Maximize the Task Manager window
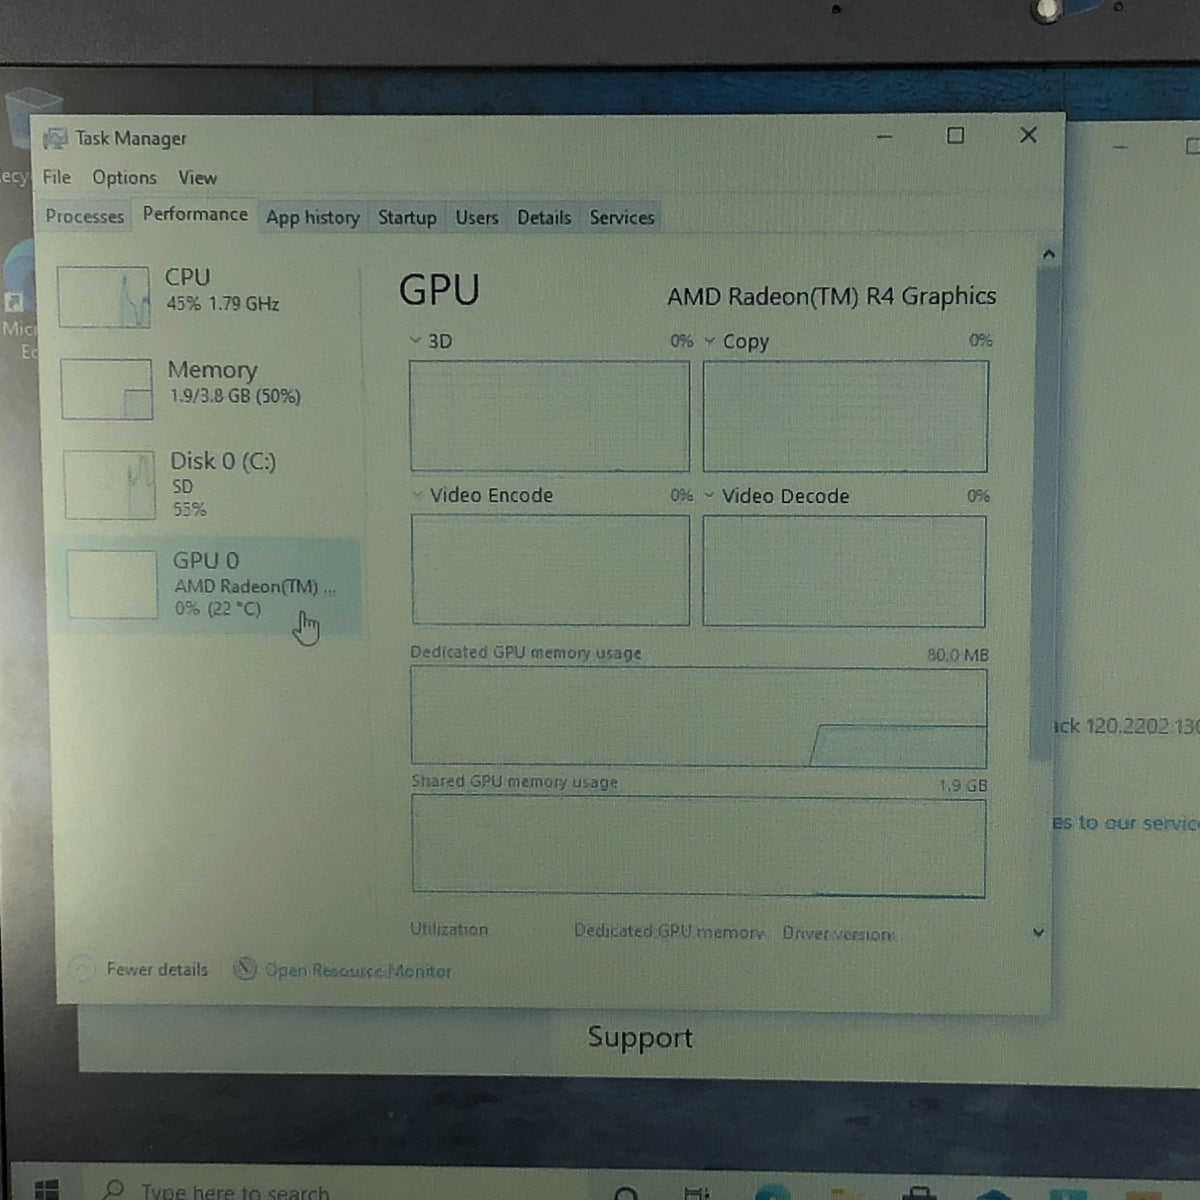This screenshot has height=1200, width=1200. [955, 135]
